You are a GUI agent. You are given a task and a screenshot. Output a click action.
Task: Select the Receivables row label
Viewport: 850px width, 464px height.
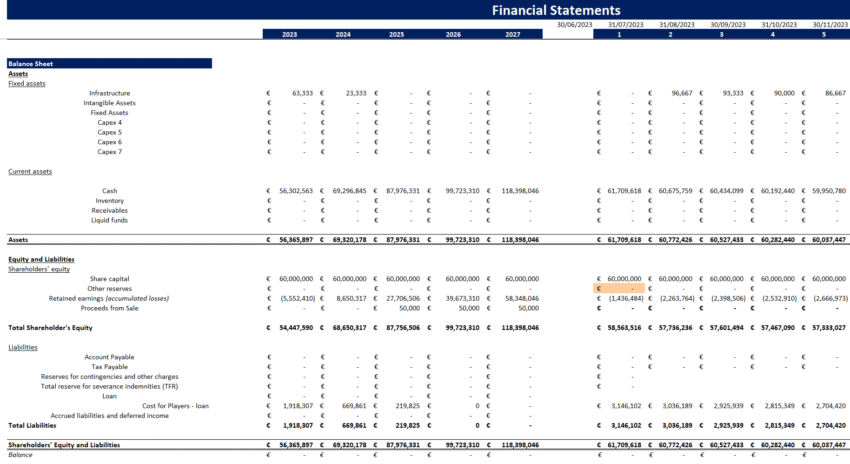tap(110, 210)
